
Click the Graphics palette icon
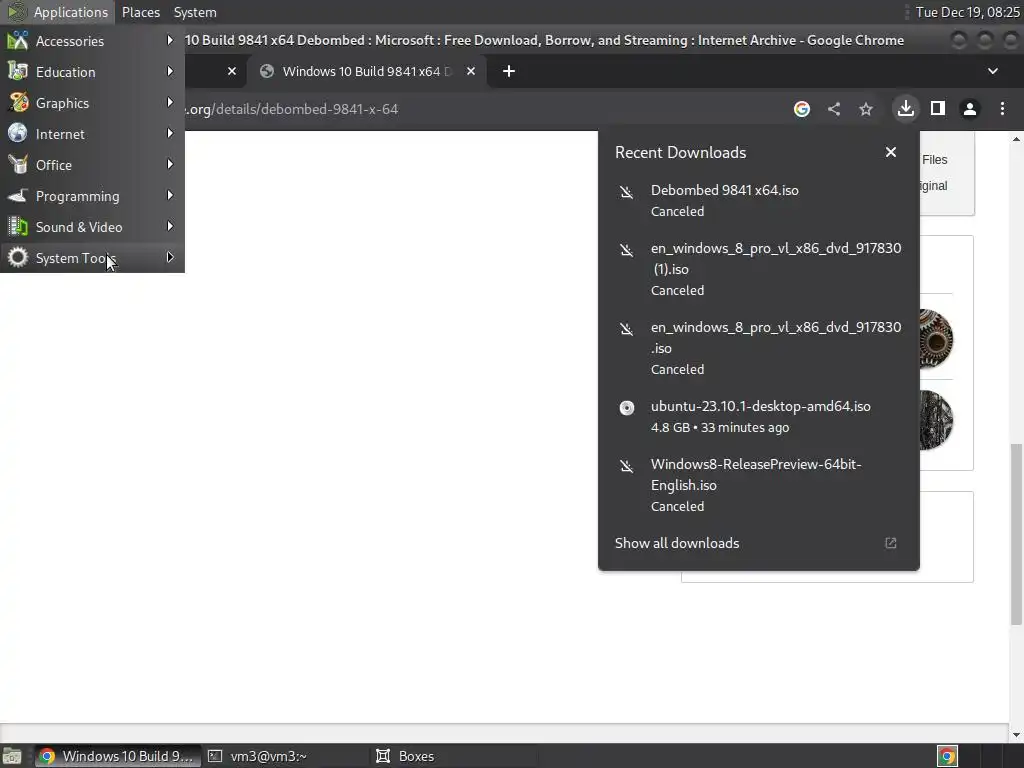[18, 103]
